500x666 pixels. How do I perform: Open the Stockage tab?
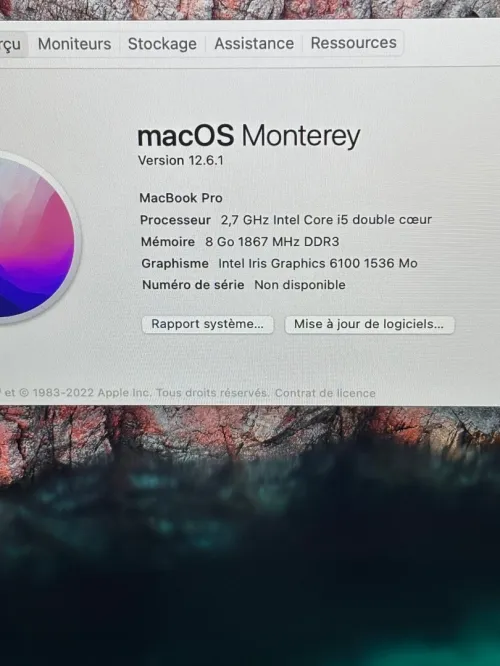click(x=162, y=44)
